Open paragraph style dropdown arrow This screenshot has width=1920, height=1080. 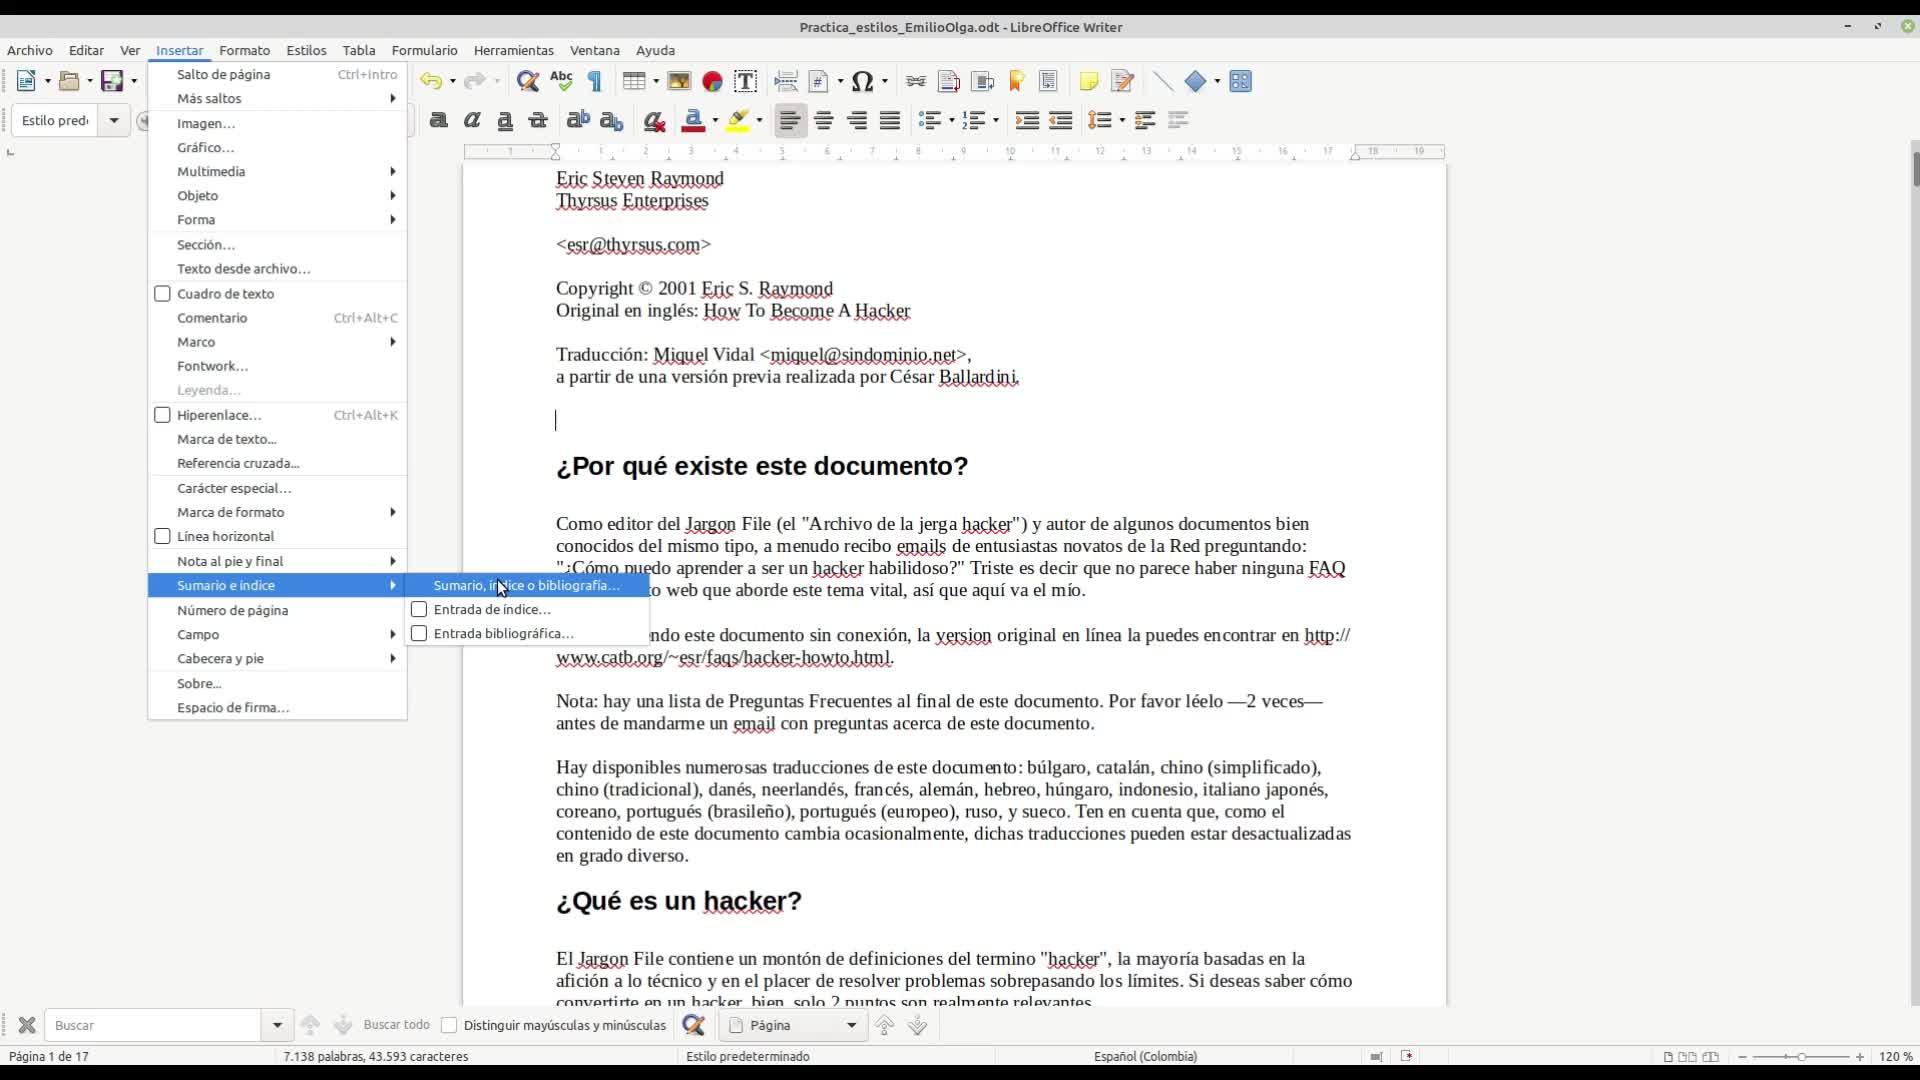[114, 121]
